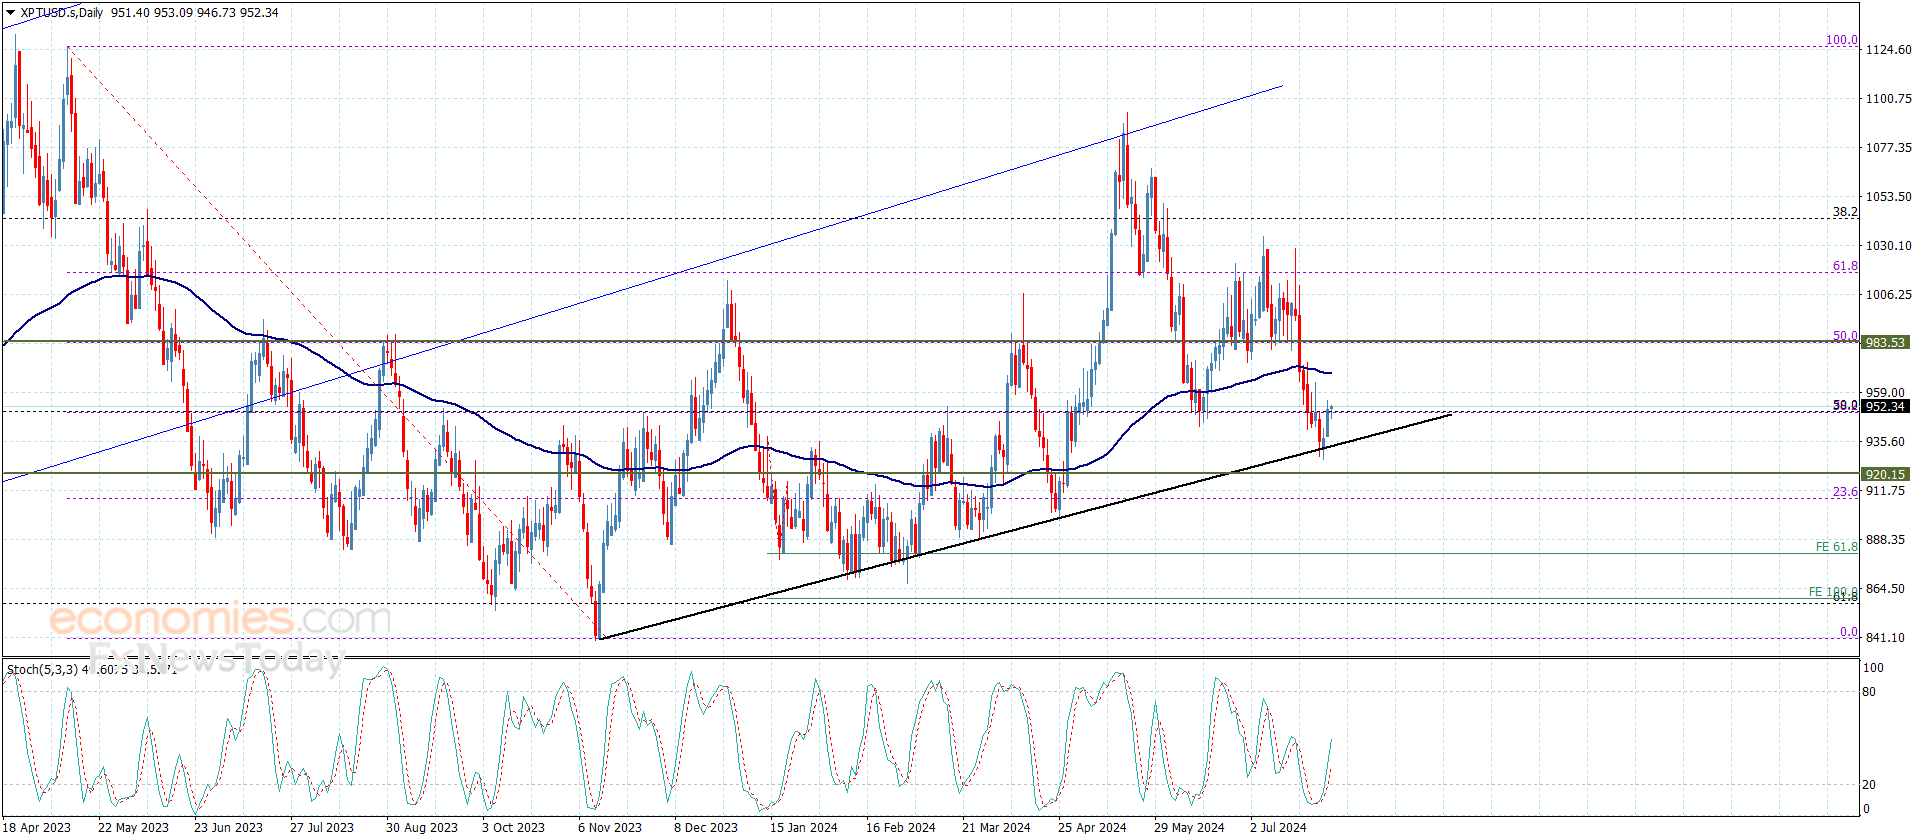1916x840 pixels.
Task: Click the 8 Dec 2023 date label
Action: coord(706,827)
